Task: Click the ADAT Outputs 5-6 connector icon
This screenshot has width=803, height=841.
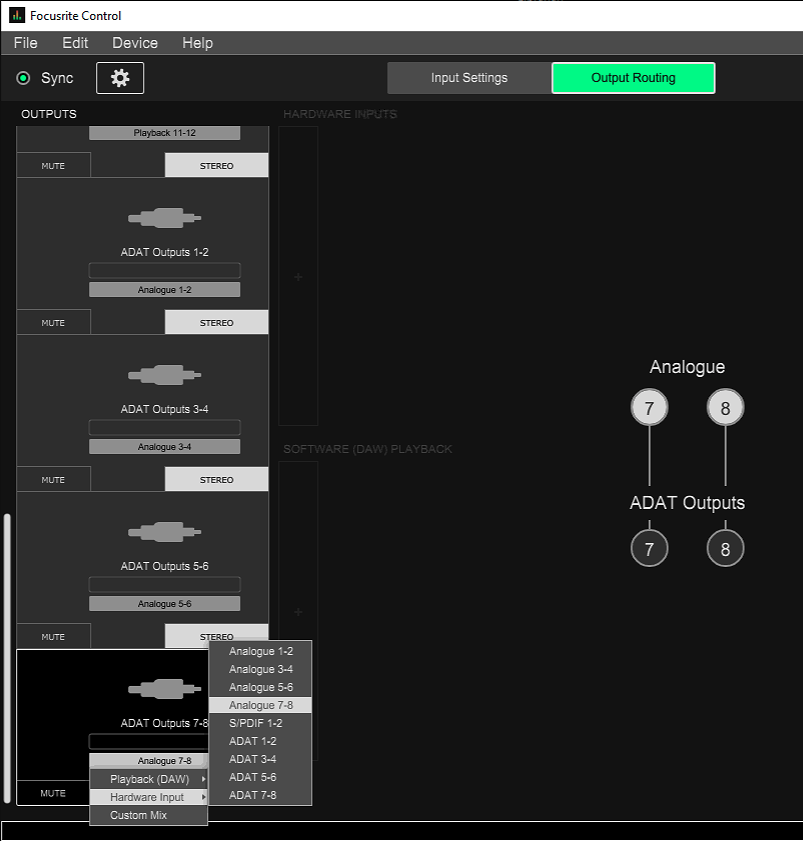Action: pyautogui.click(x=164, y=532)
